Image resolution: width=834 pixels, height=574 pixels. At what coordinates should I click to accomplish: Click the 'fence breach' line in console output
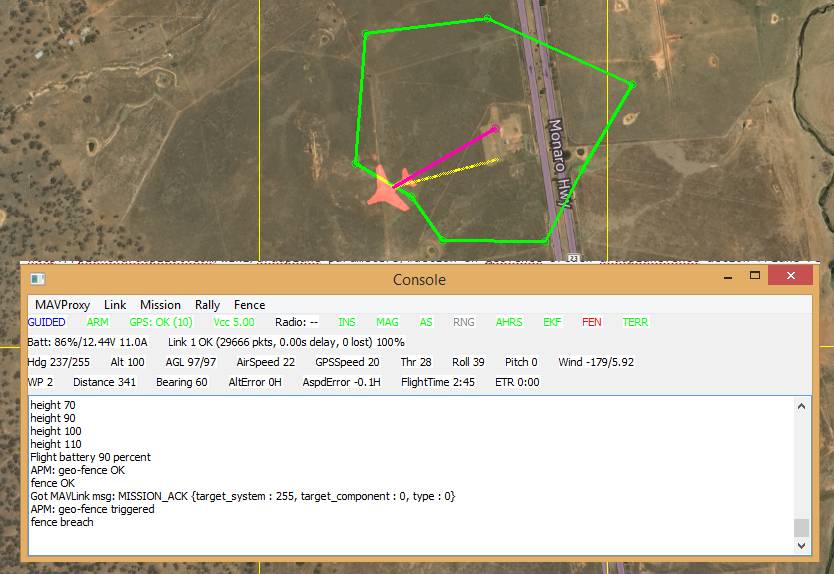[x=62, y=522]
